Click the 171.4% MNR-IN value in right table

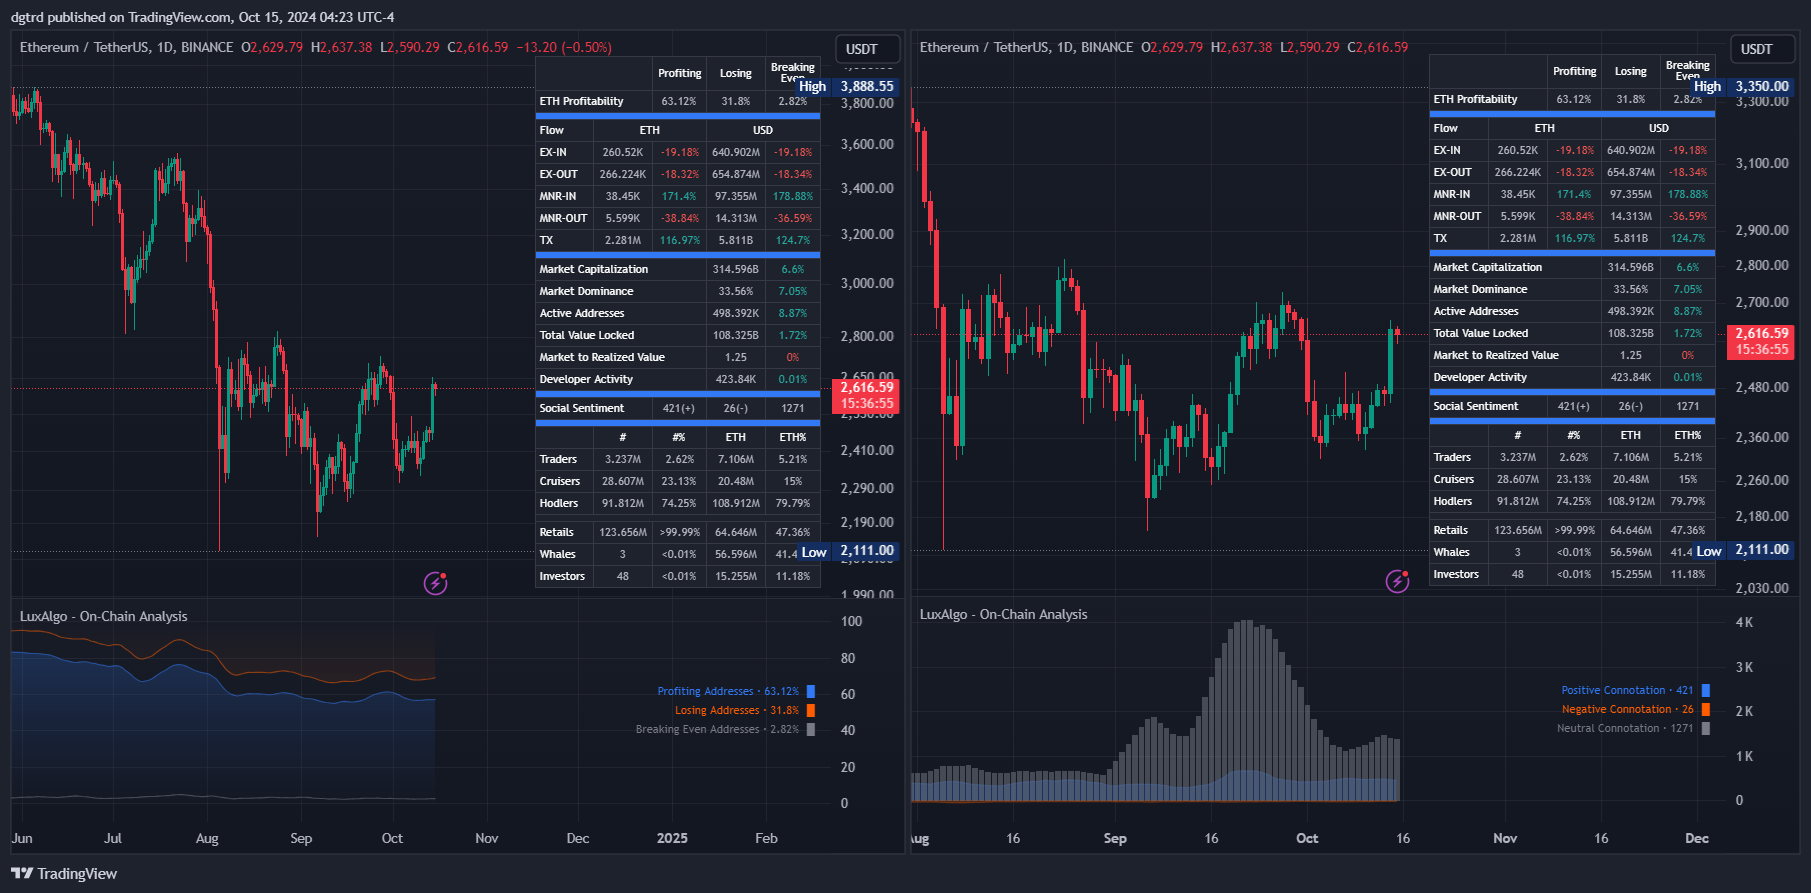pos(1574,194)
